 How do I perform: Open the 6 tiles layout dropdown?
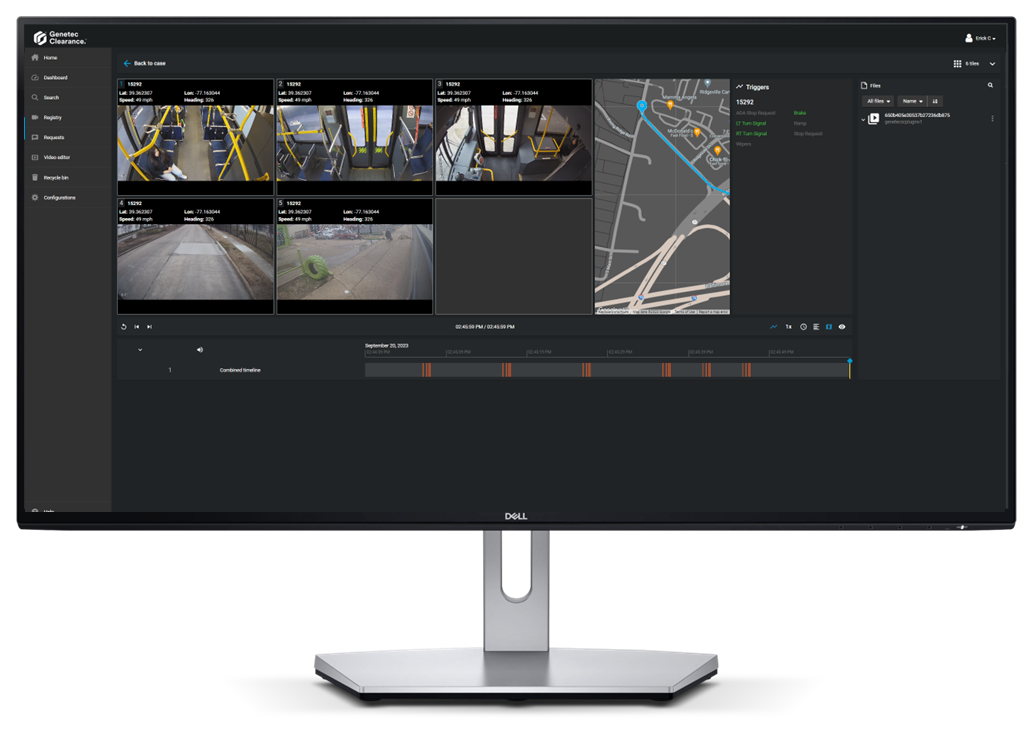click(974, 63)
